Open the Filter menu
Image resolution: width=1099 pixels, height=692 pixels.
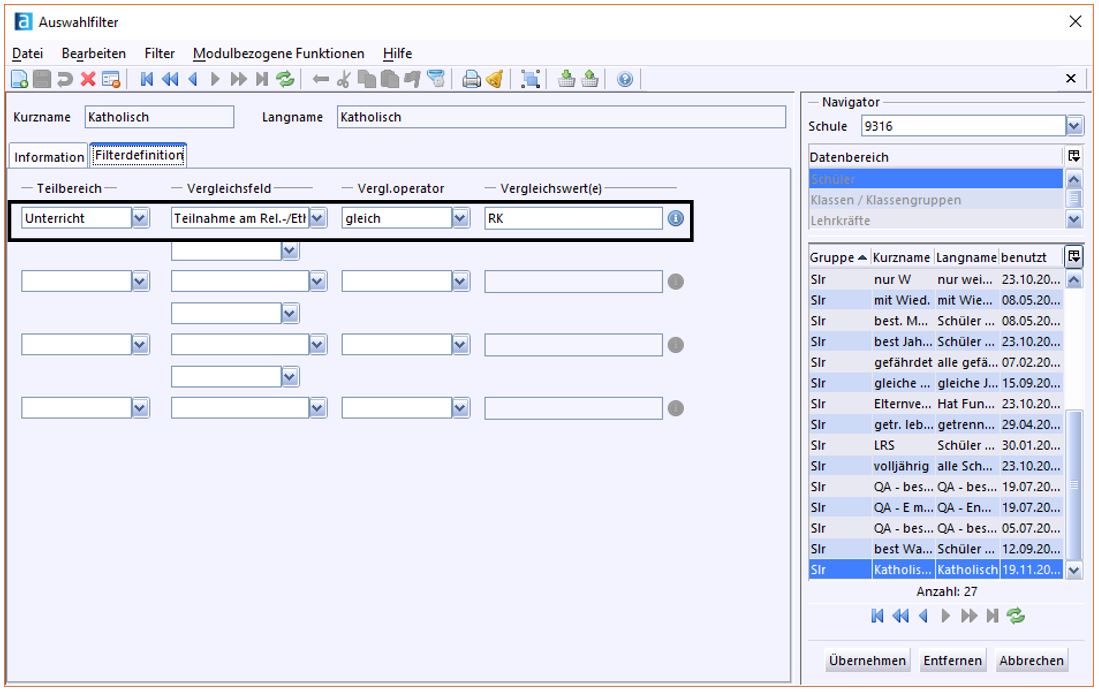pos(159,53)
